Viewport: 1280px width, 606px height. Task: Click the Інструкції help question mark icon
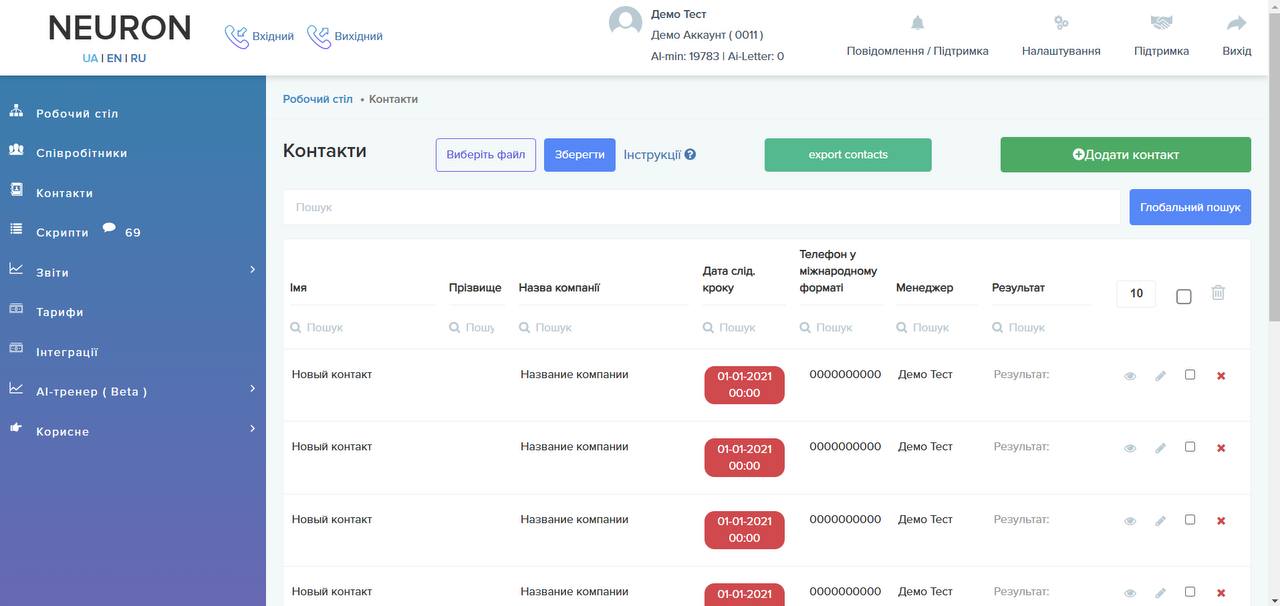coord(690,155)
